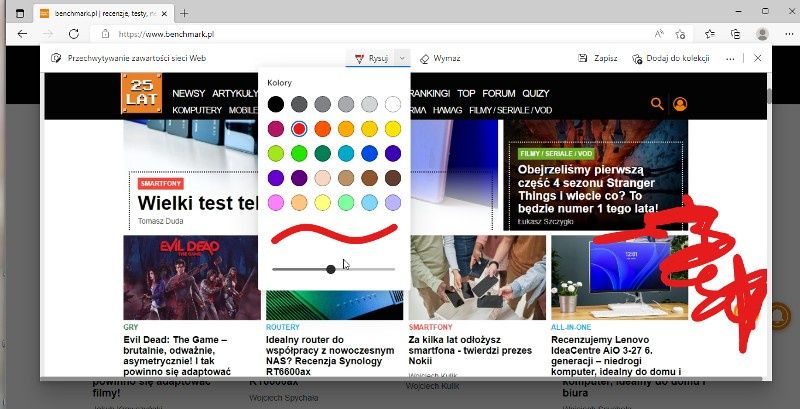Open the Evil Dead article thumbnail

click(x=192, y=277)
